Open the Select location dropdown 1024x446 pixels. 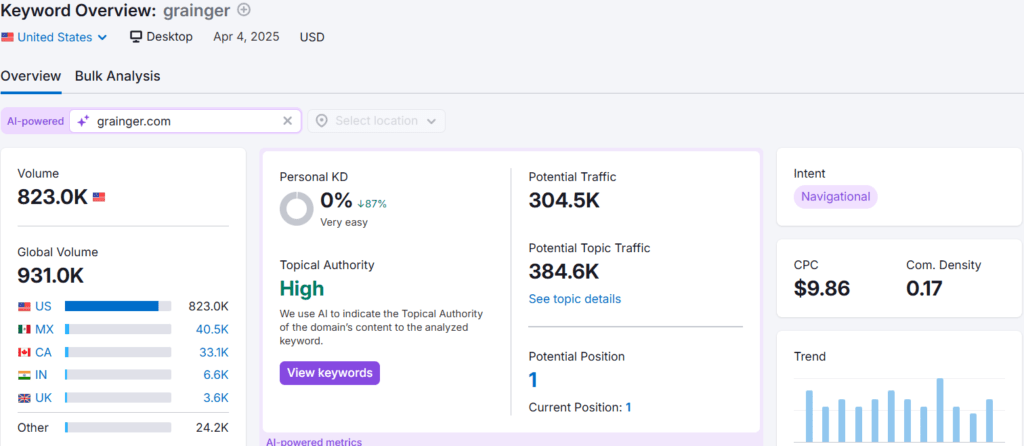coord(377,121)
